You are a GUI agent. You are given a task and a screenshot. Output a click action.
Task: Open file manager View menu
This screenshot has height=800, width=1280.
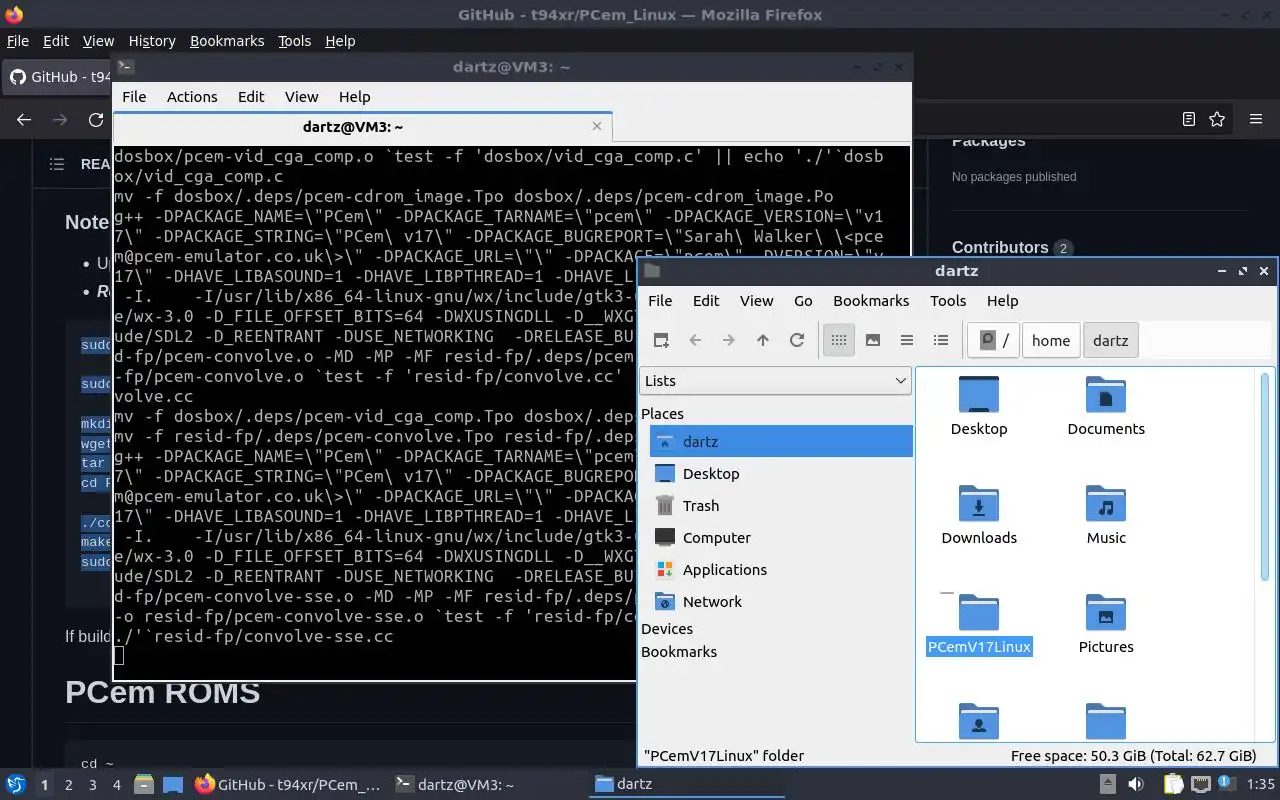tap(756, 300)
